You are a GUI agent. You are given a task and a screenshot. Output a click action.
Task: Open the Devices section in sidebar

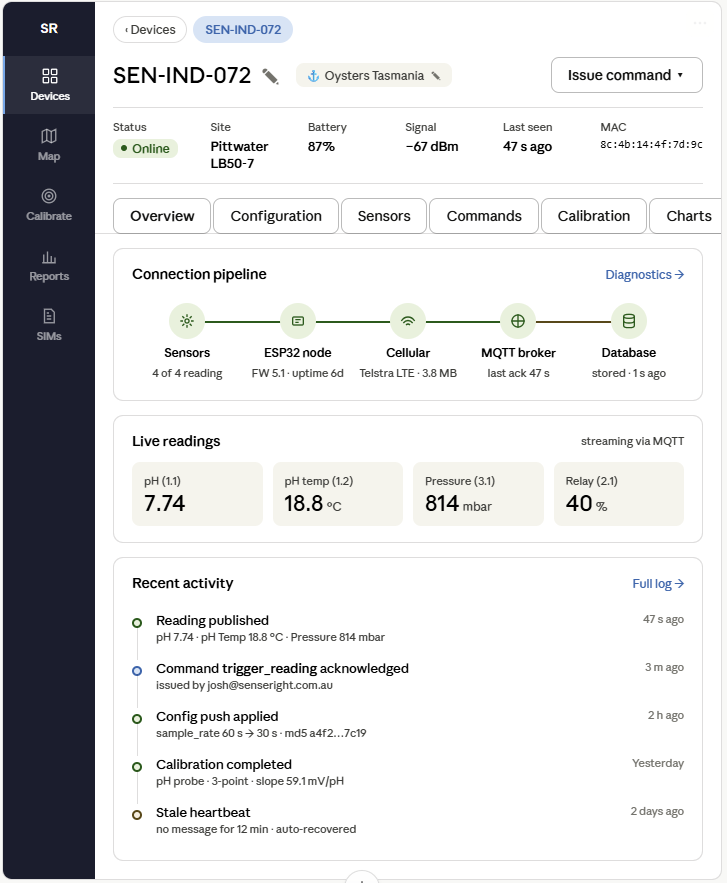[x=49, y=85]
